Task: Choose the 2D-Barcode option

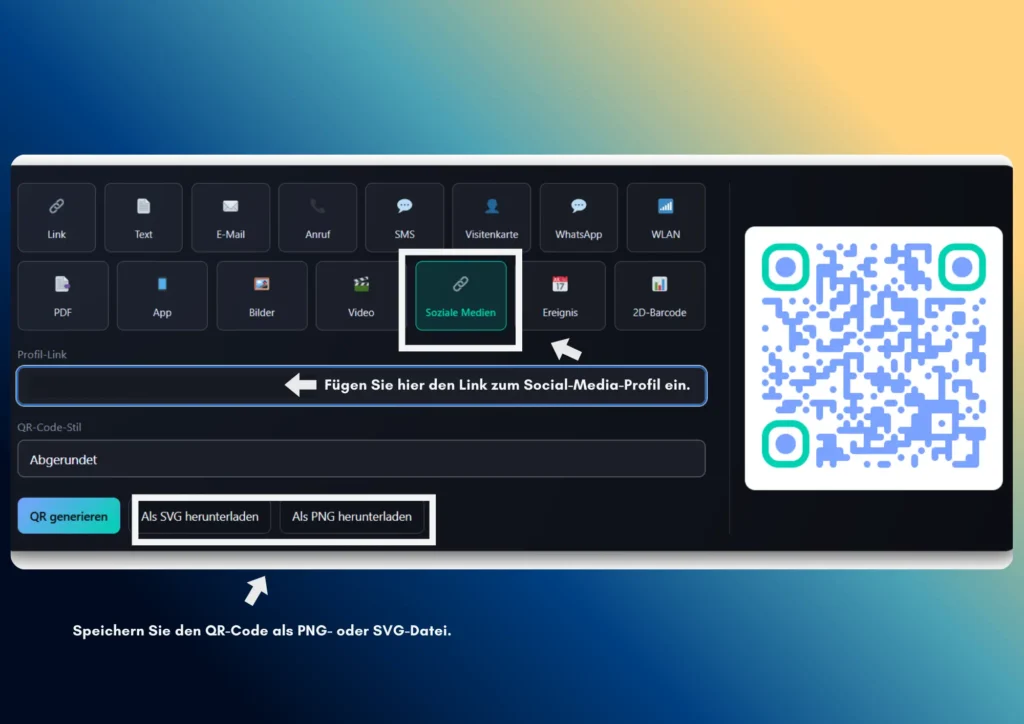Action: [660, 295]
